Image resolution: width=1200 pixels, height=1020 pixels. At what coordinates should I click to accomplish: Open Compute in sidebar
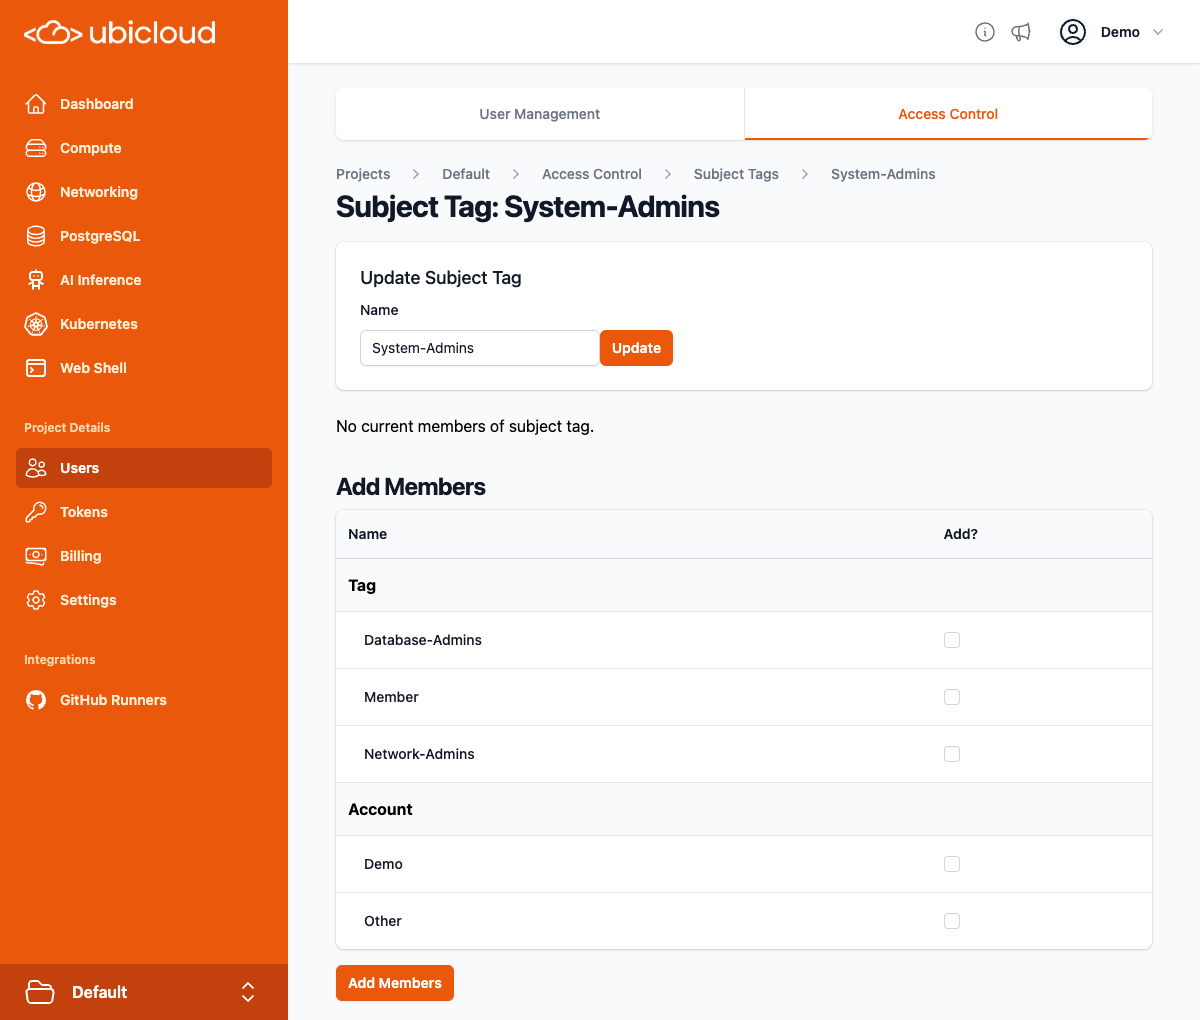coord(144,148)
